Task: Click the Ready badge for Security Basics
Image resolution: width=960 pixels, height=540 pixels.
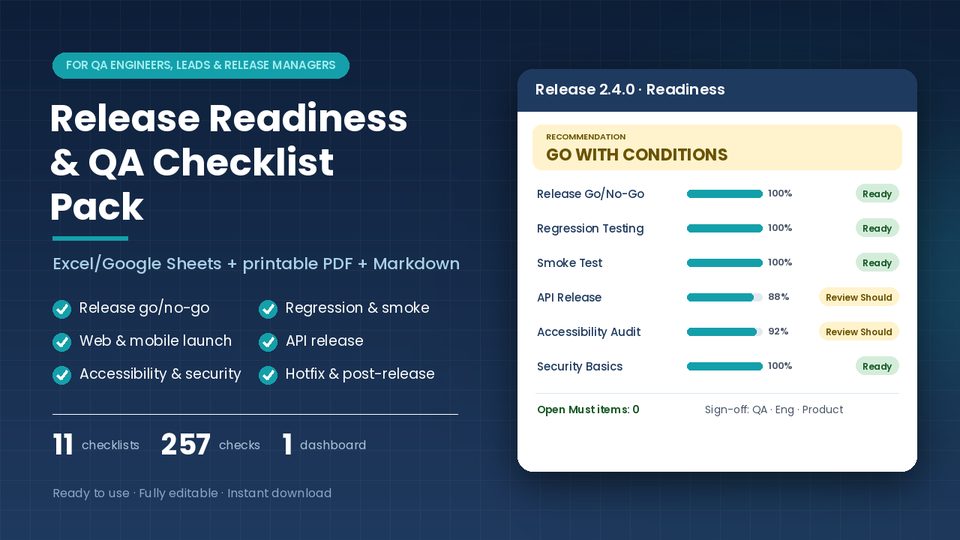Action: tap(877, 366)
